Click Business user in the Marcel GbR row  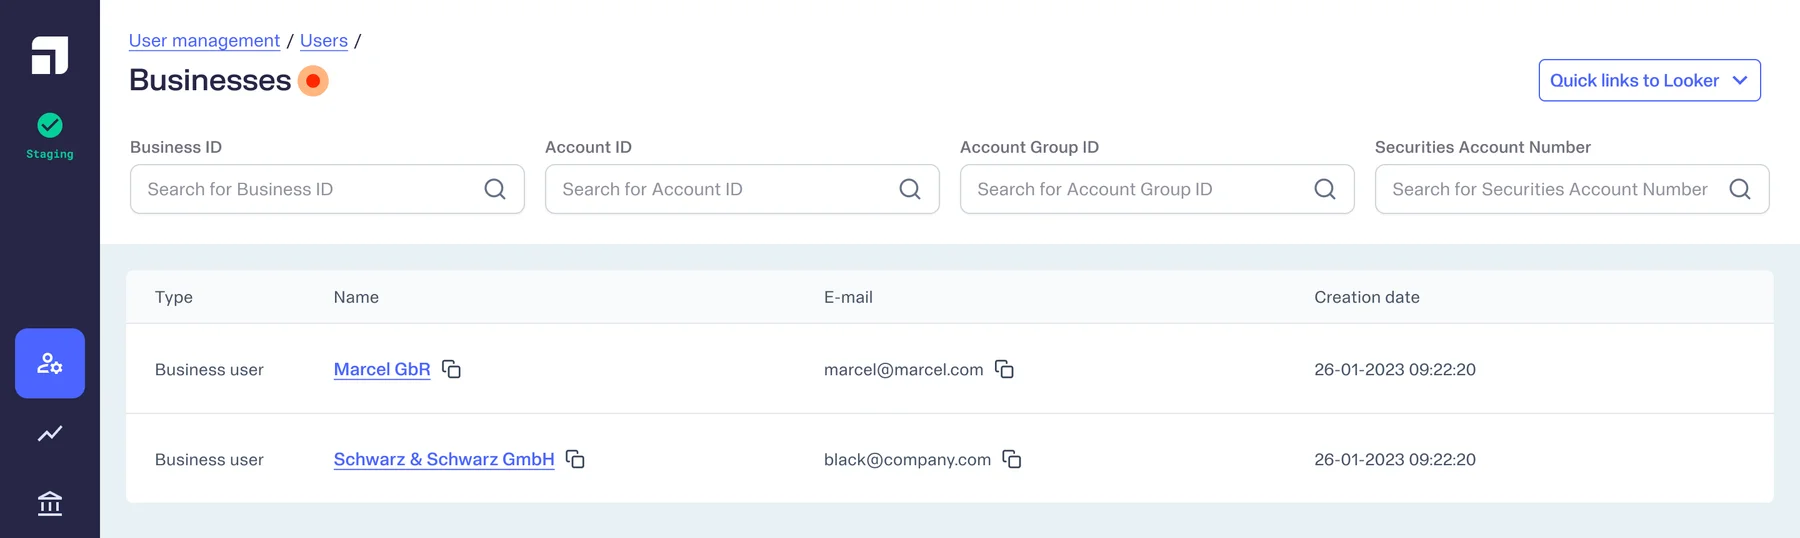coord(209,369)
